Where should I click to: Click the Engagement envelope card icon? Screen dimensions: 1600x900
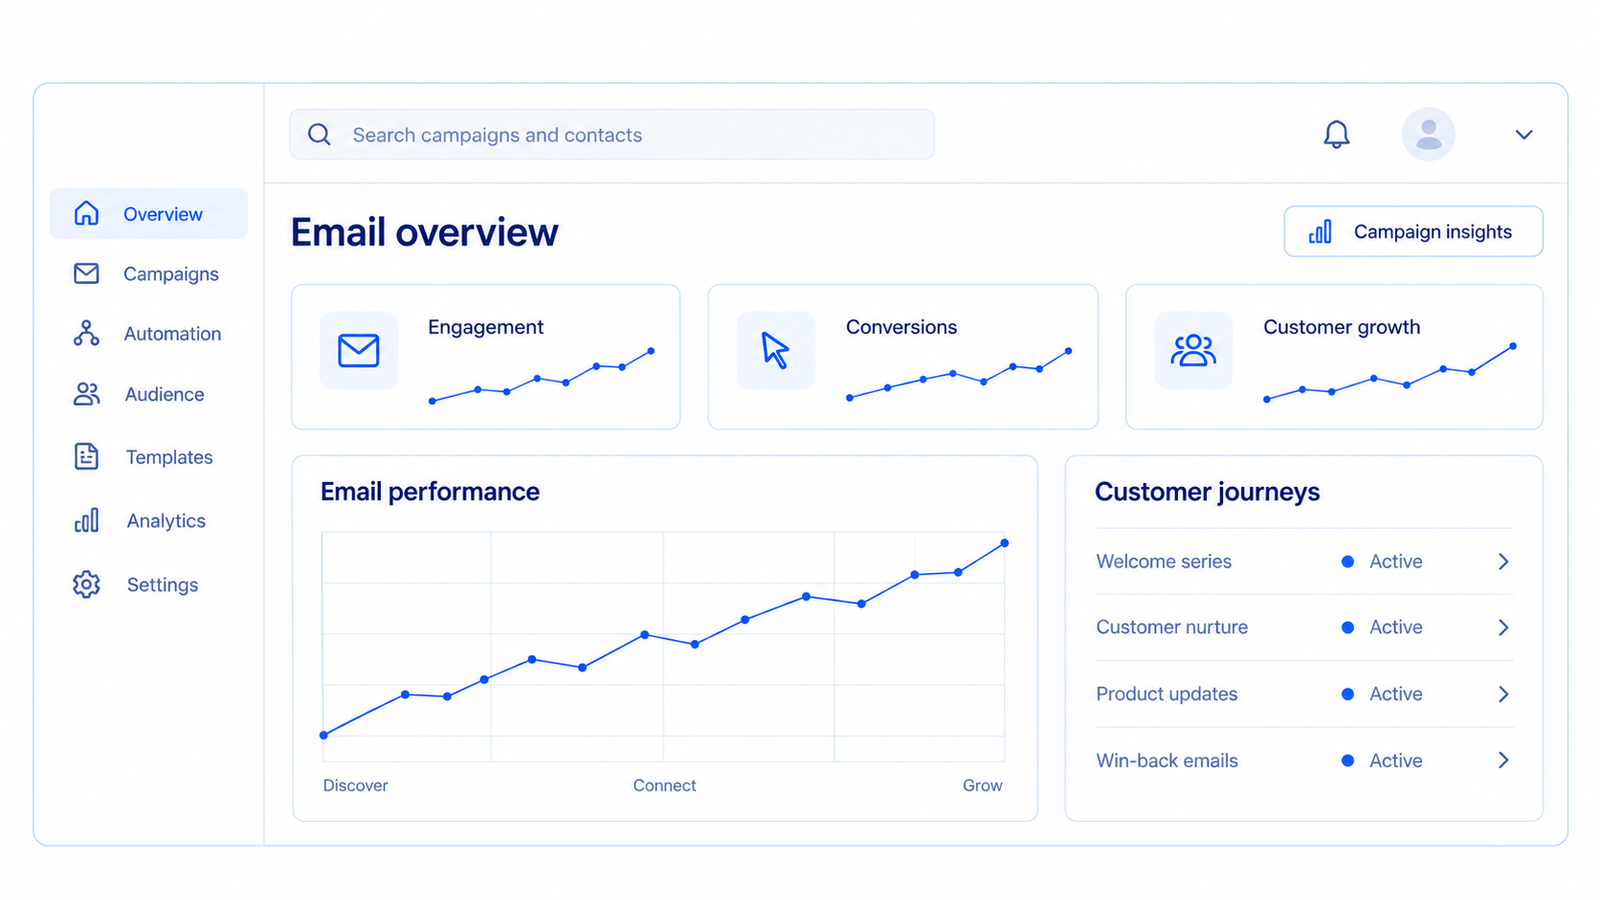pyautogui.click(x=359, y=350)
